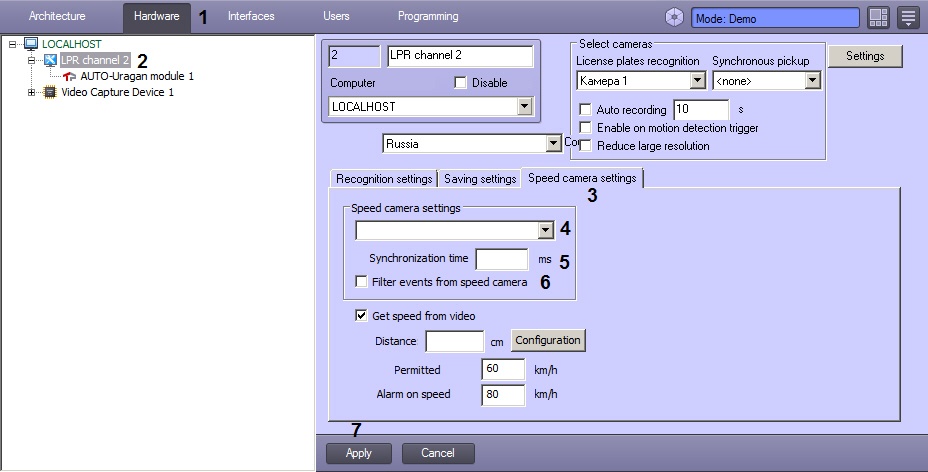Check Reduce large resolution option

(585, 146)
